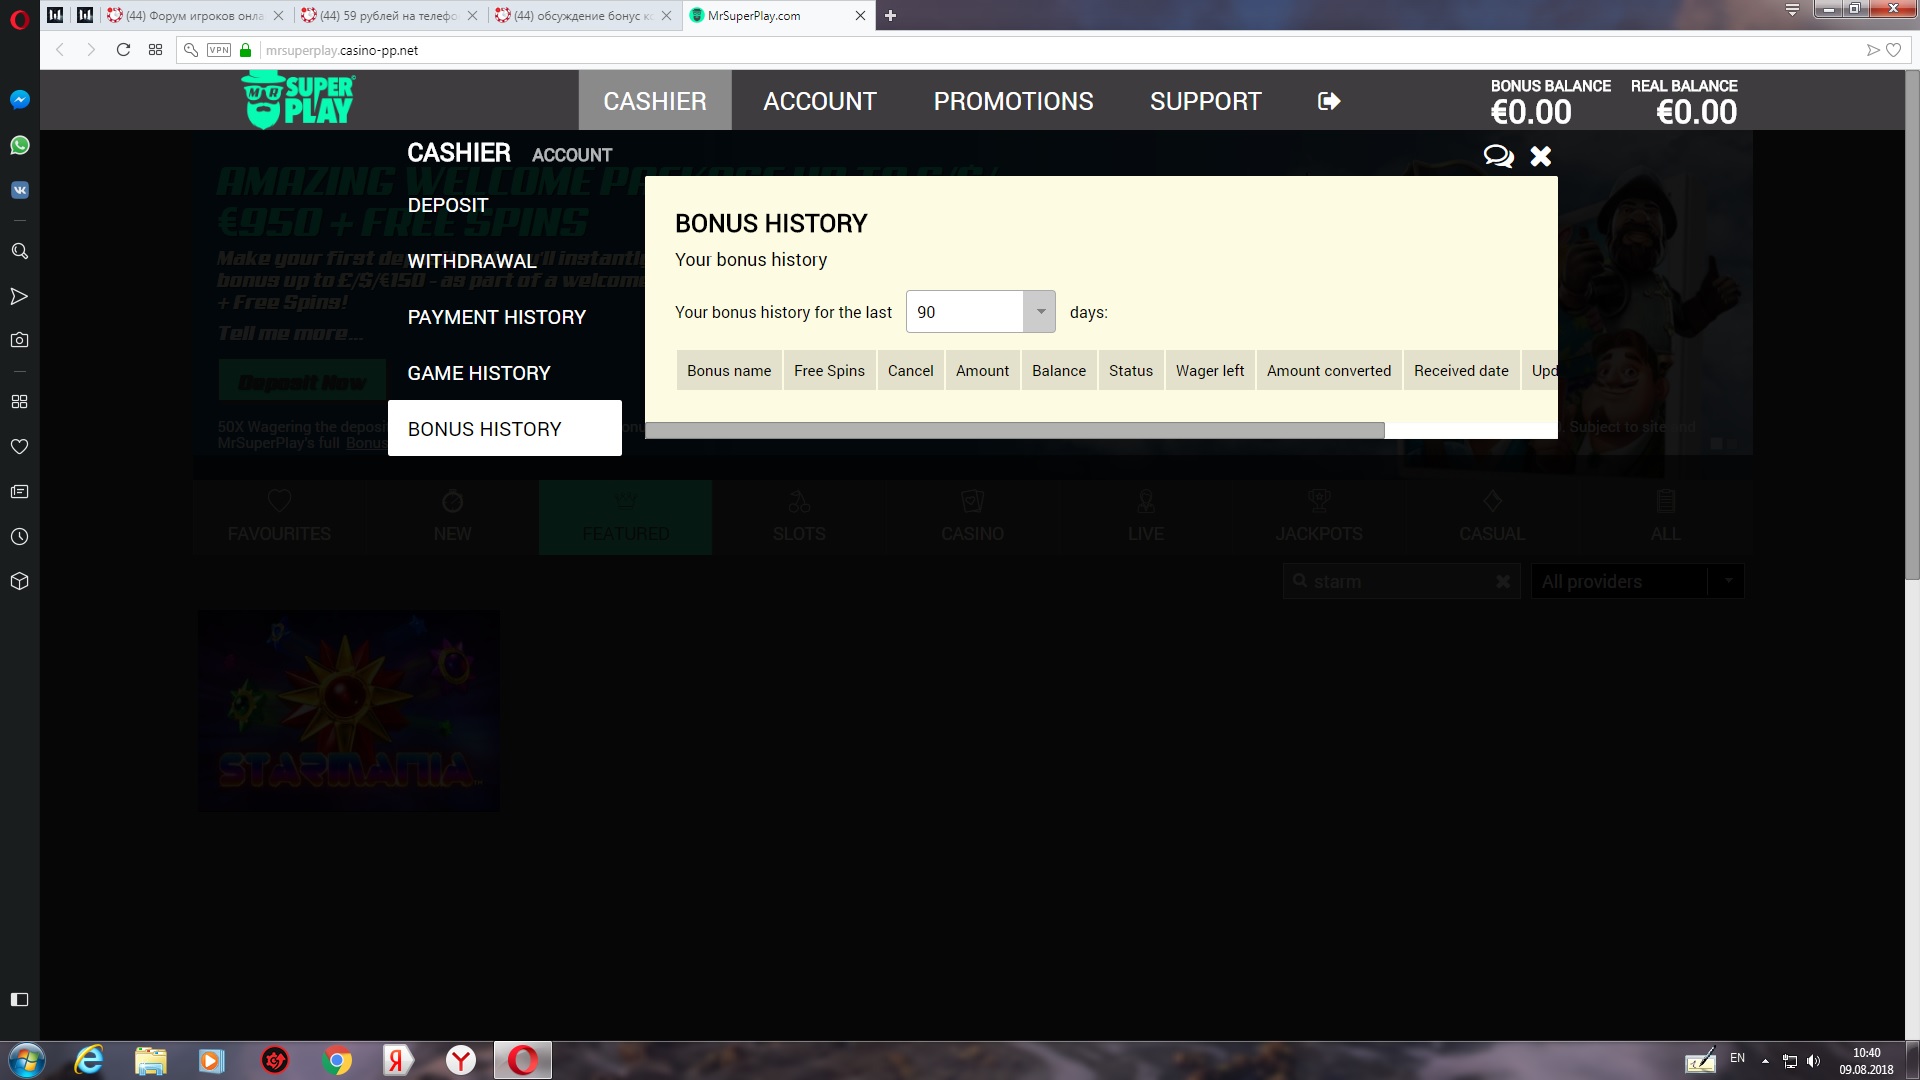Show hidden system tray icons arrow
Image resolution: width=1920 pixels, height=1080 pixels.
[1765, 1060]
